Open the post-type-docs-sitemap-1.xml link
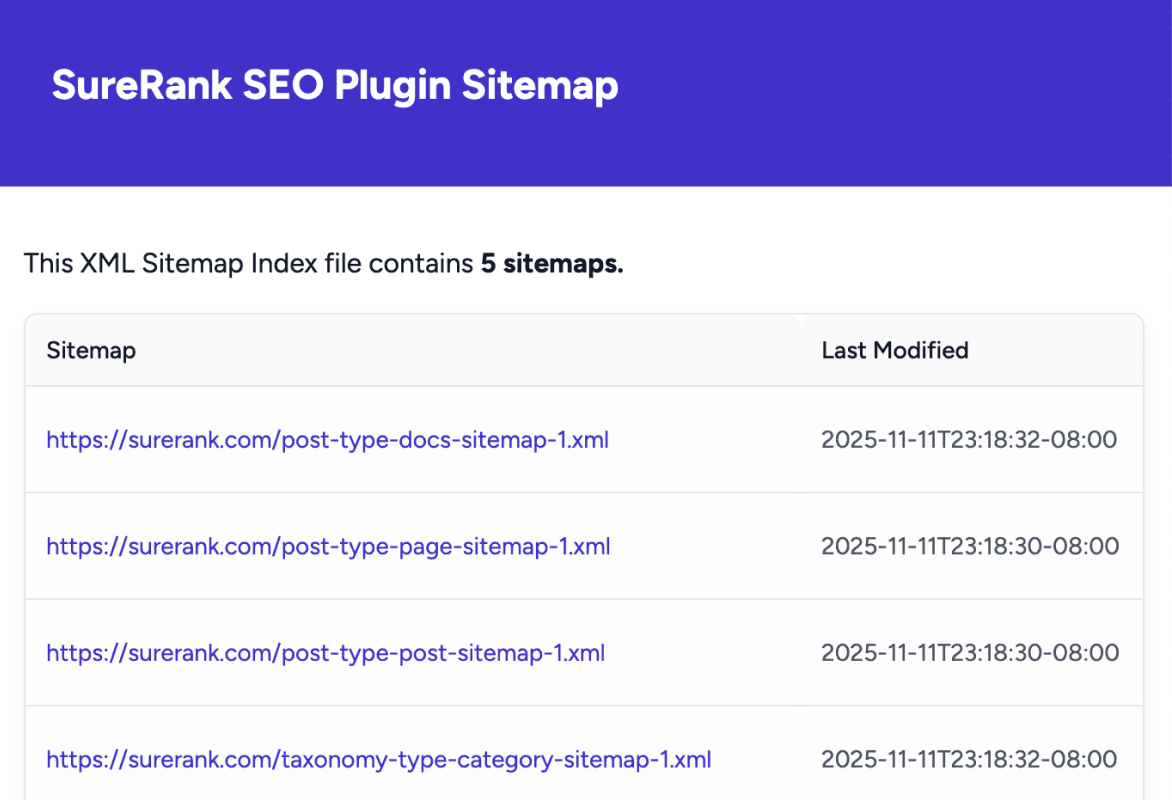 (x=327, y=439)
